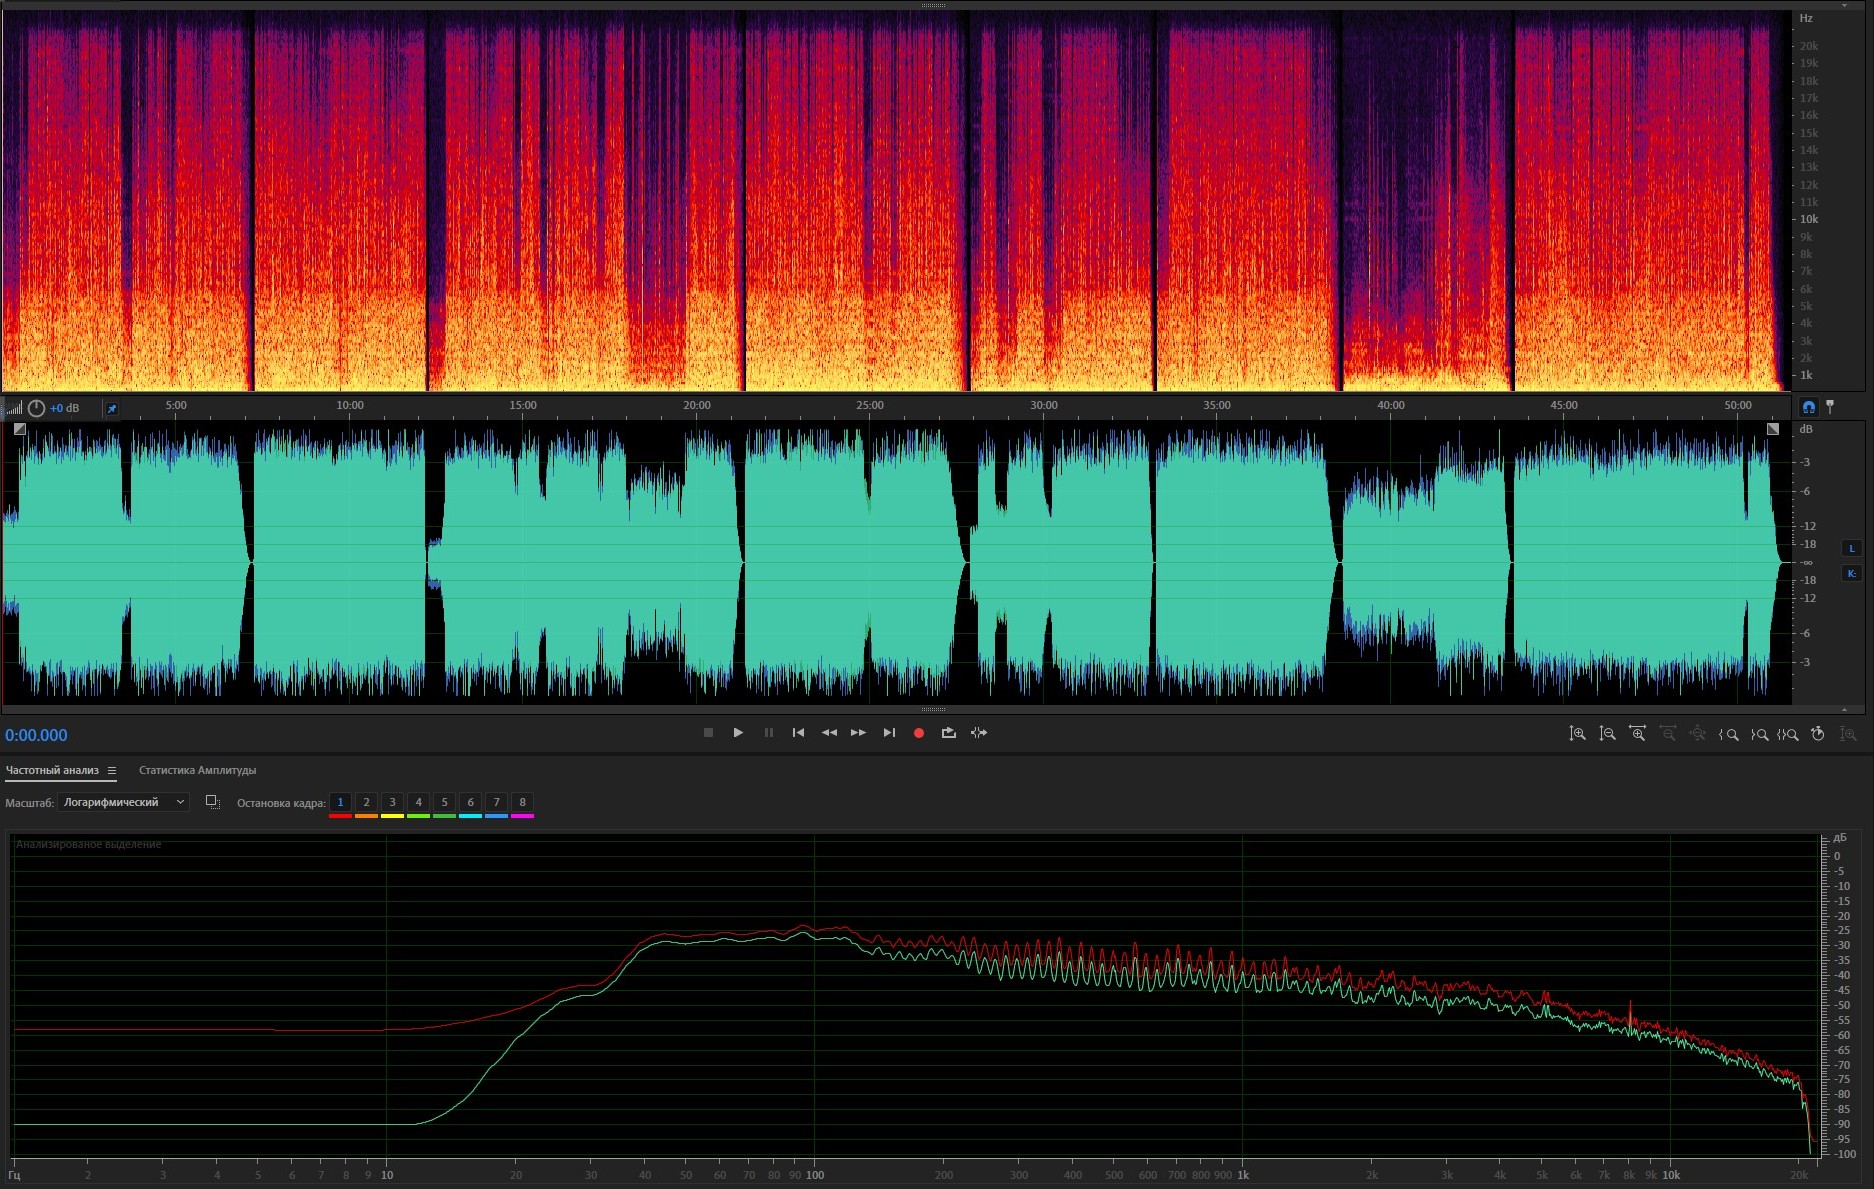Jump playhead to the previous marker
1874x1189 pixels.
pyautogui.click(x=798, y=733)
